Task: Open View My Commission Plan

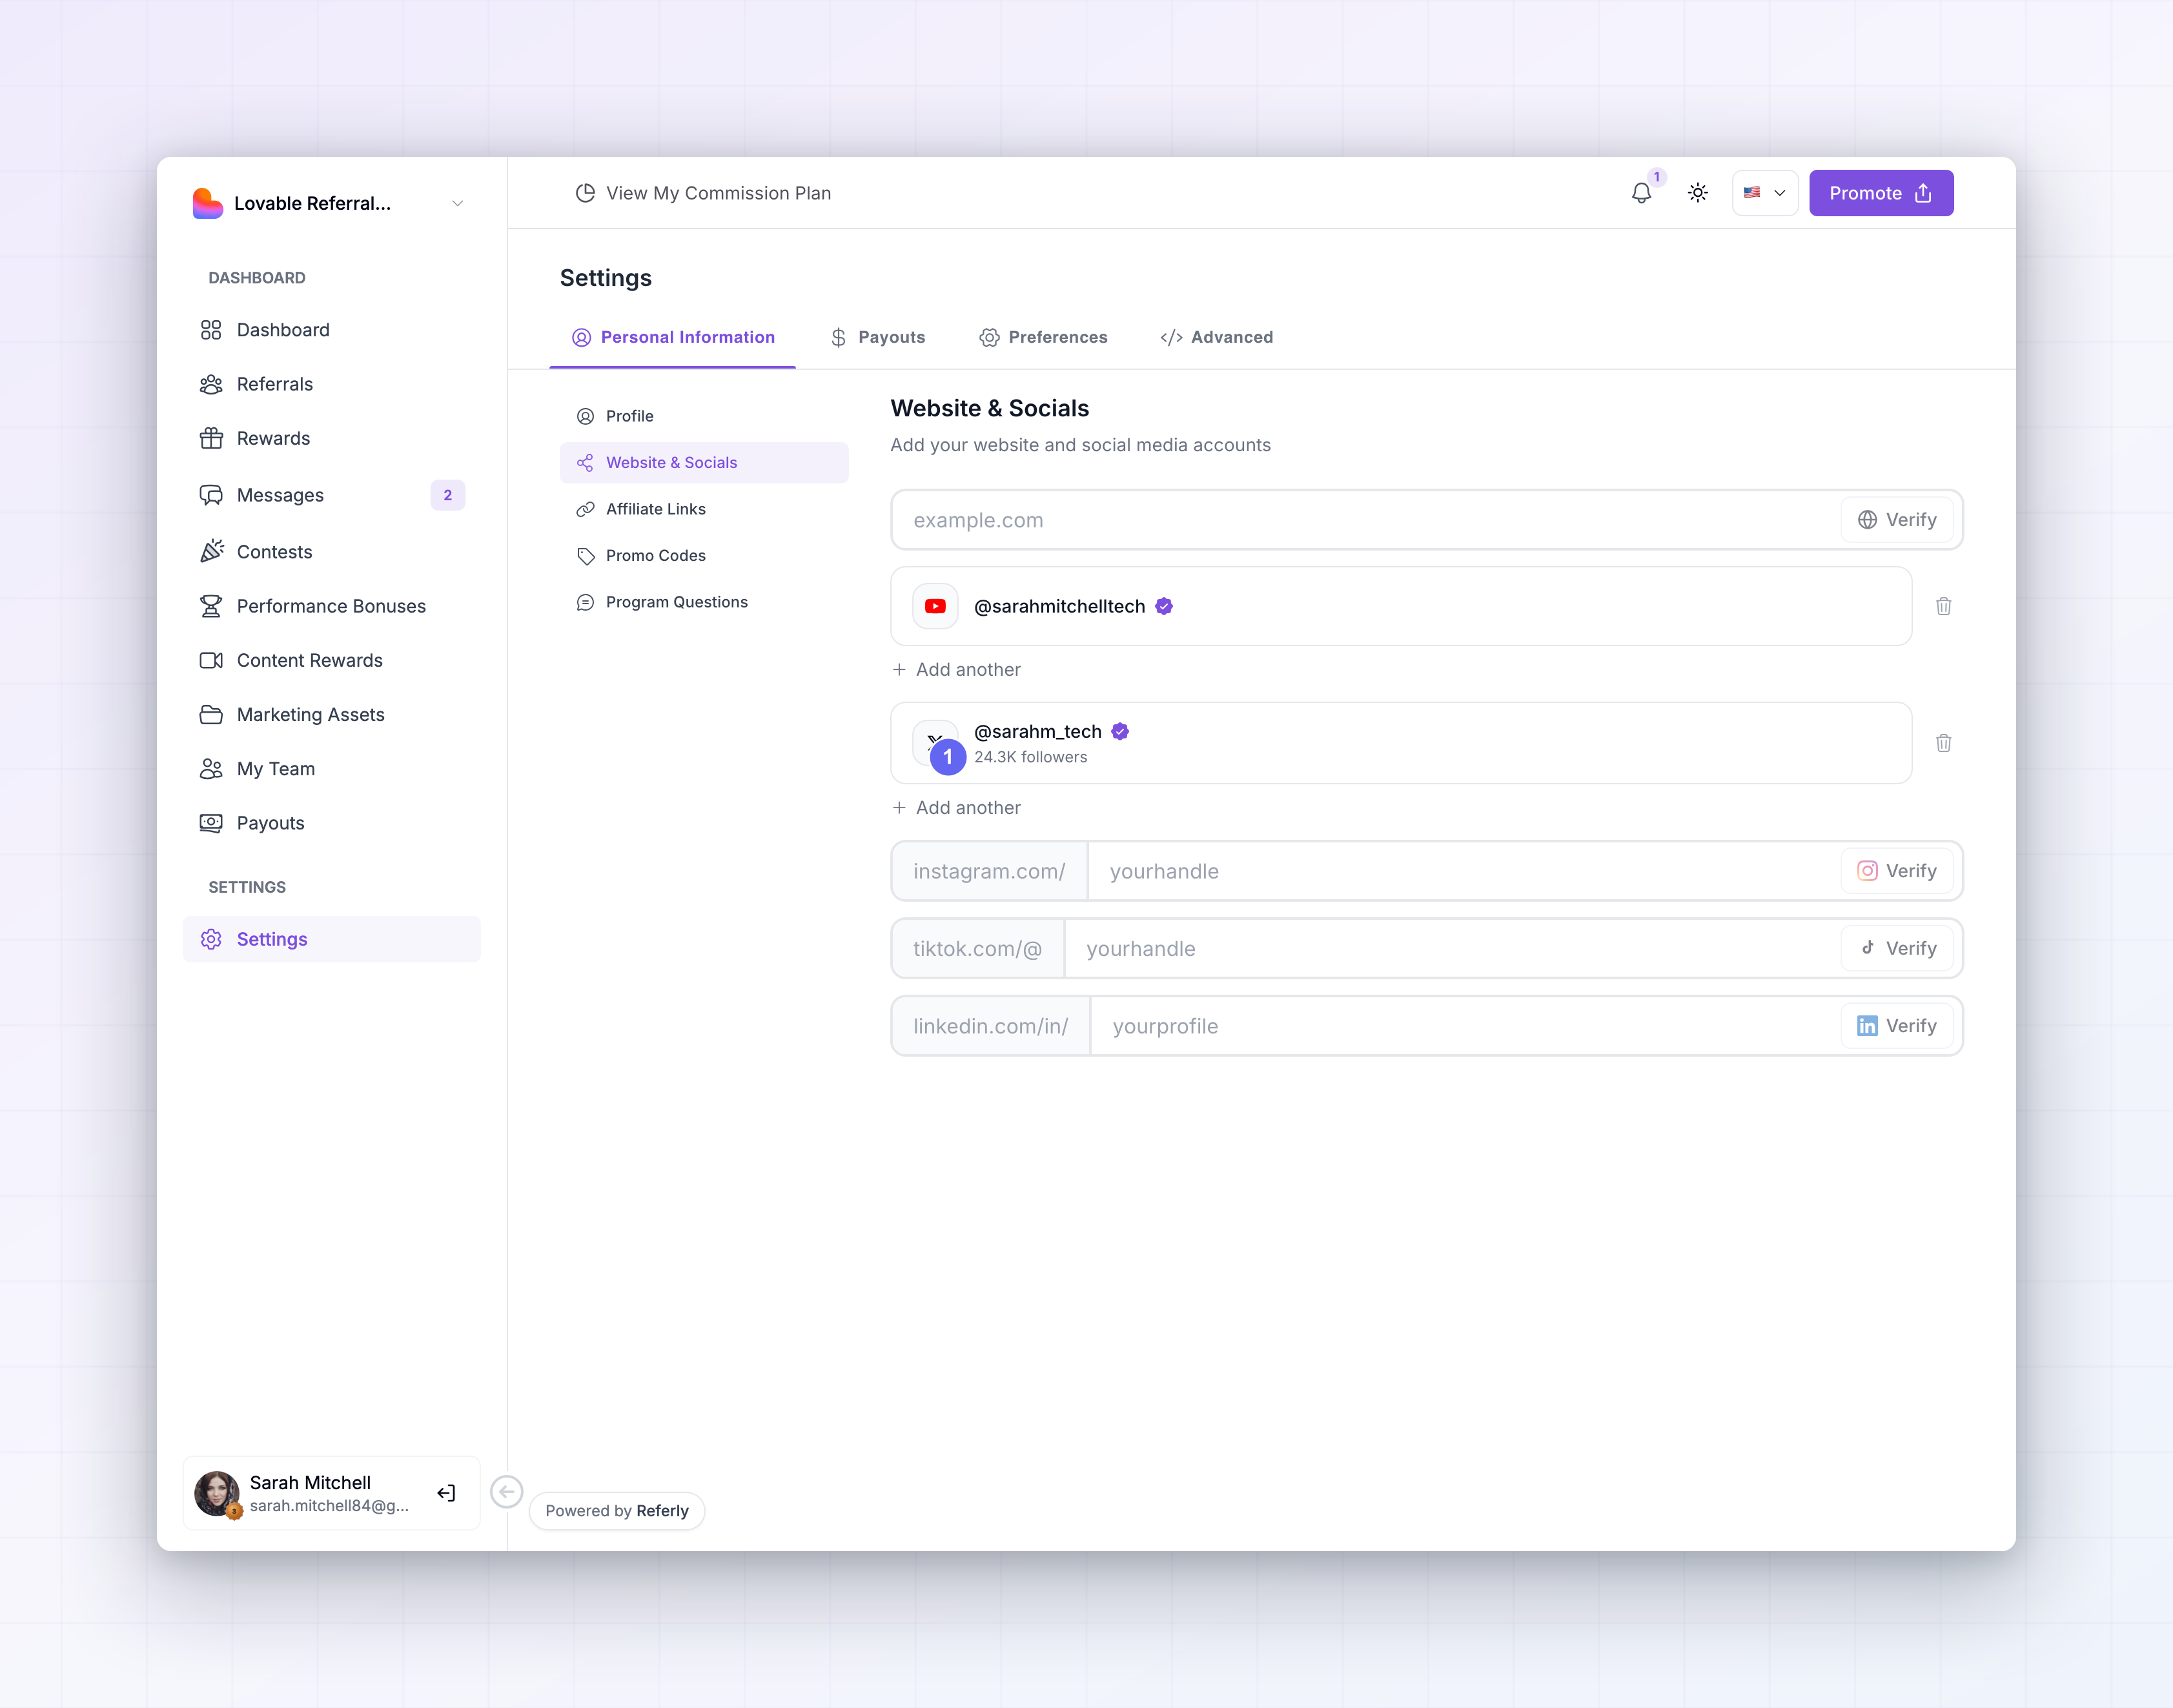Action: pos(703,193)
